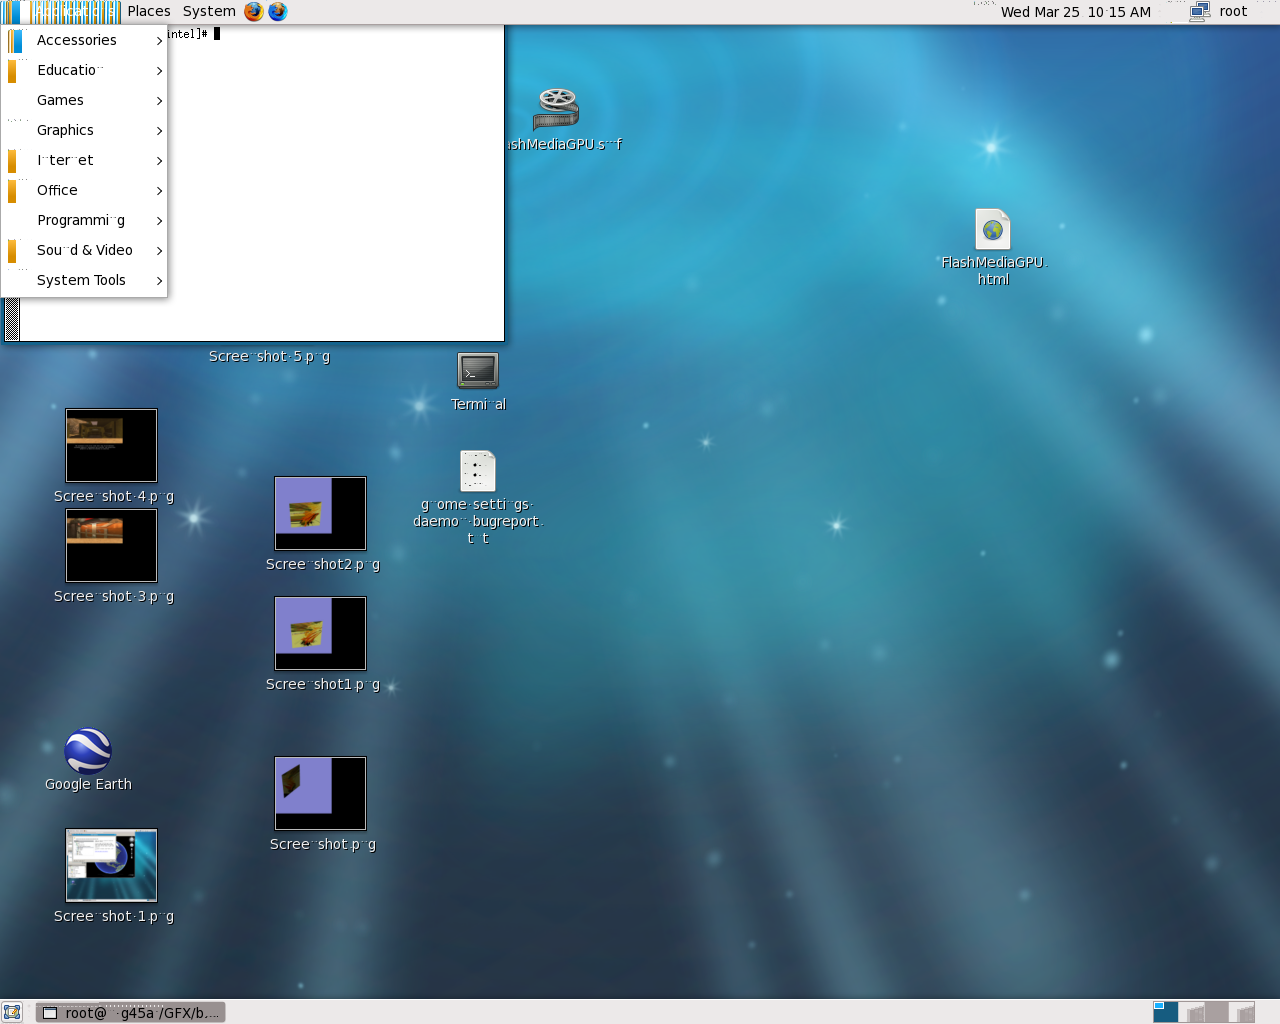
Task: Open the Places menu
Action: [149, 12]
